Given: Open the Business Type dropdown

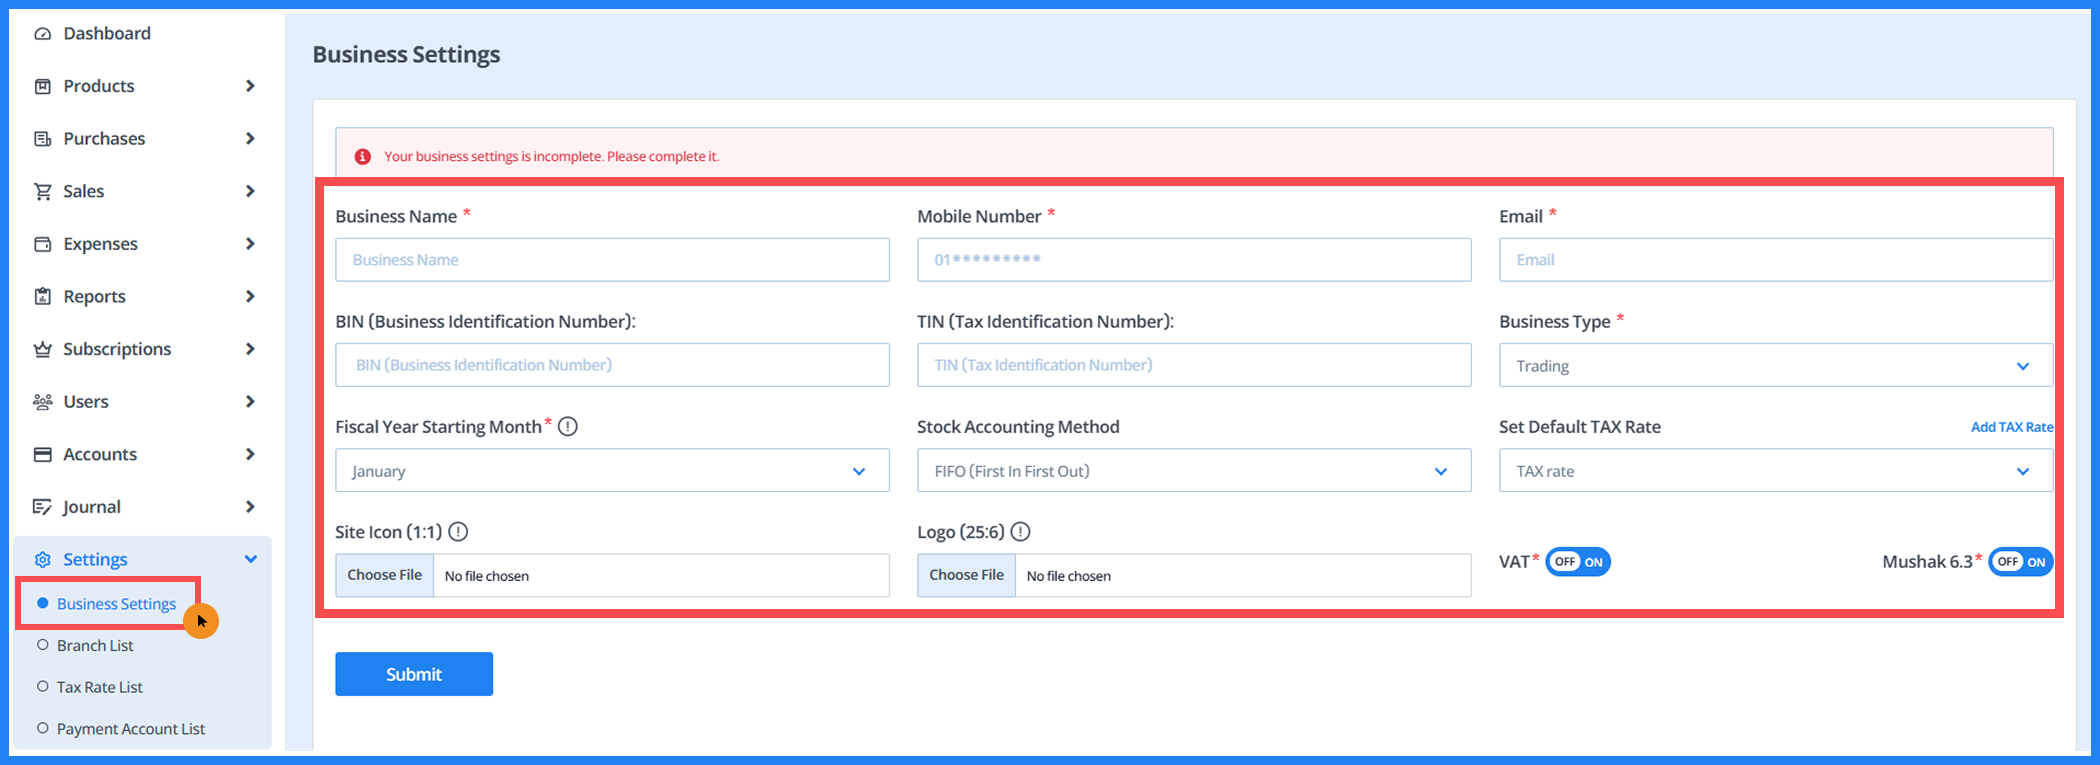Looking at the screenshot, I should tap(1775, 366).
